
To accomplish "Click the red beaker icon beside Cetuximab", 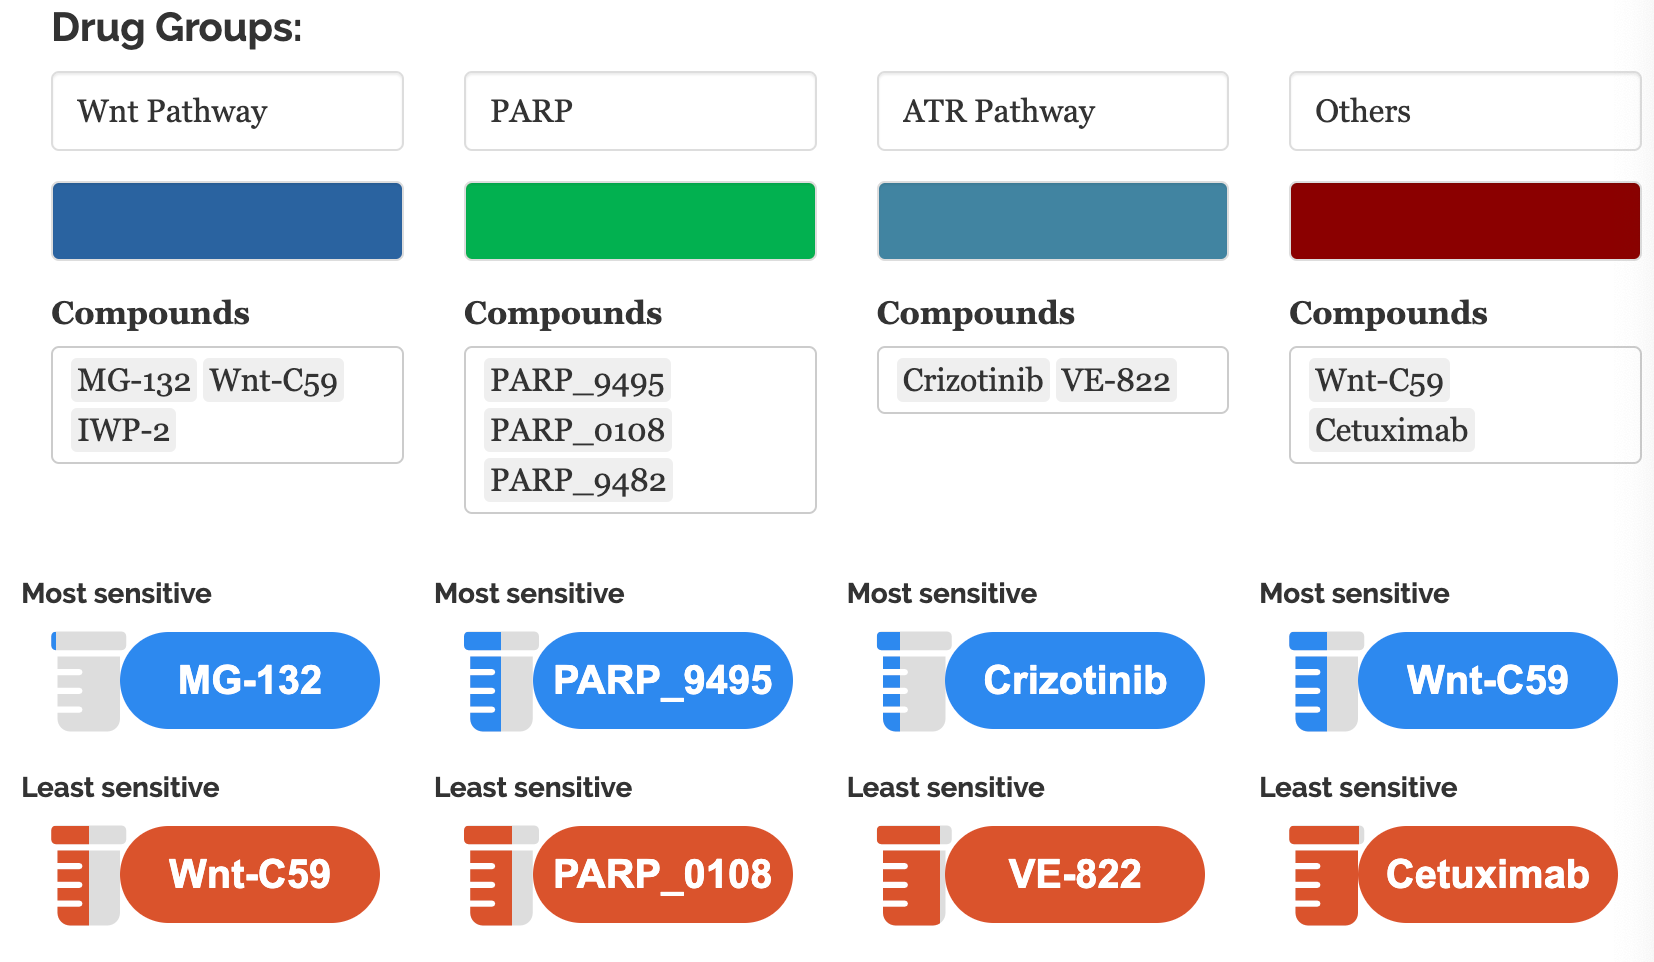I will tap(1325, 875).
